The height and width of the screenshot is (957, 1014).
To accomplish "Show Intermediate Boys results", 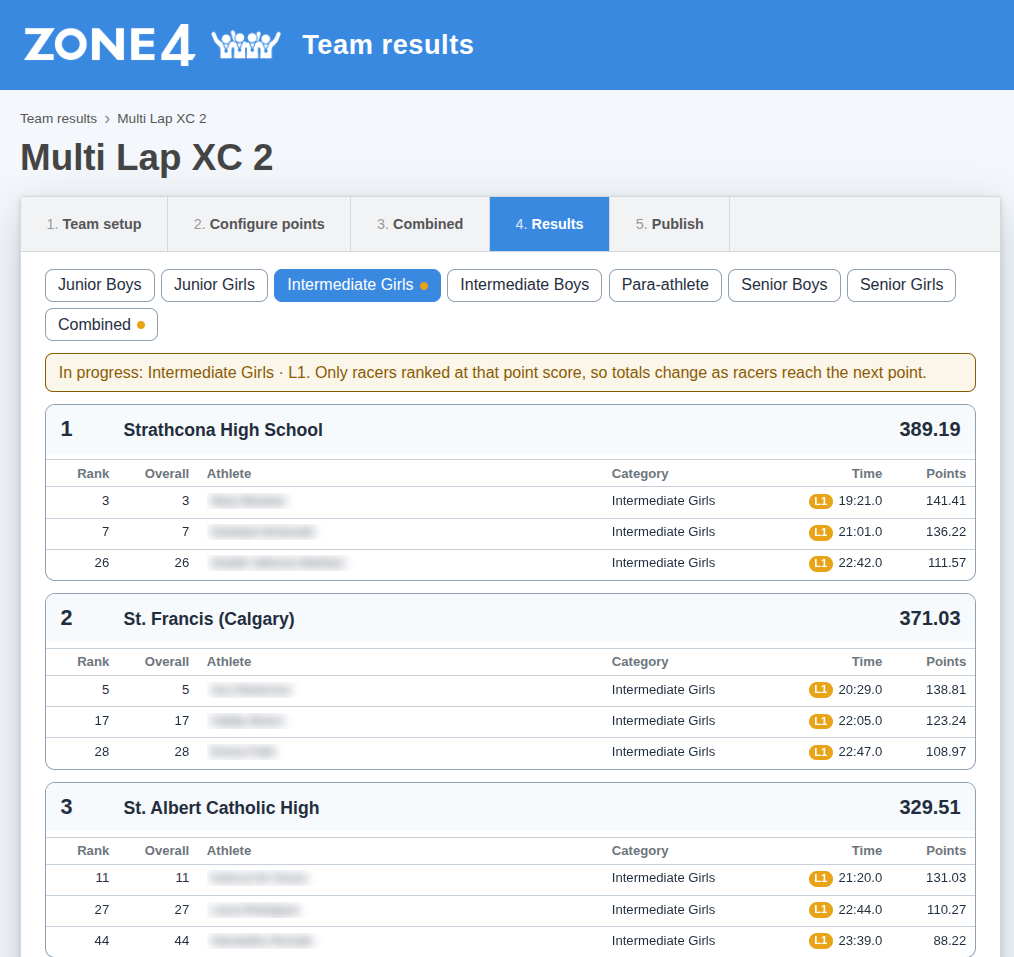I will click(524, 285).
